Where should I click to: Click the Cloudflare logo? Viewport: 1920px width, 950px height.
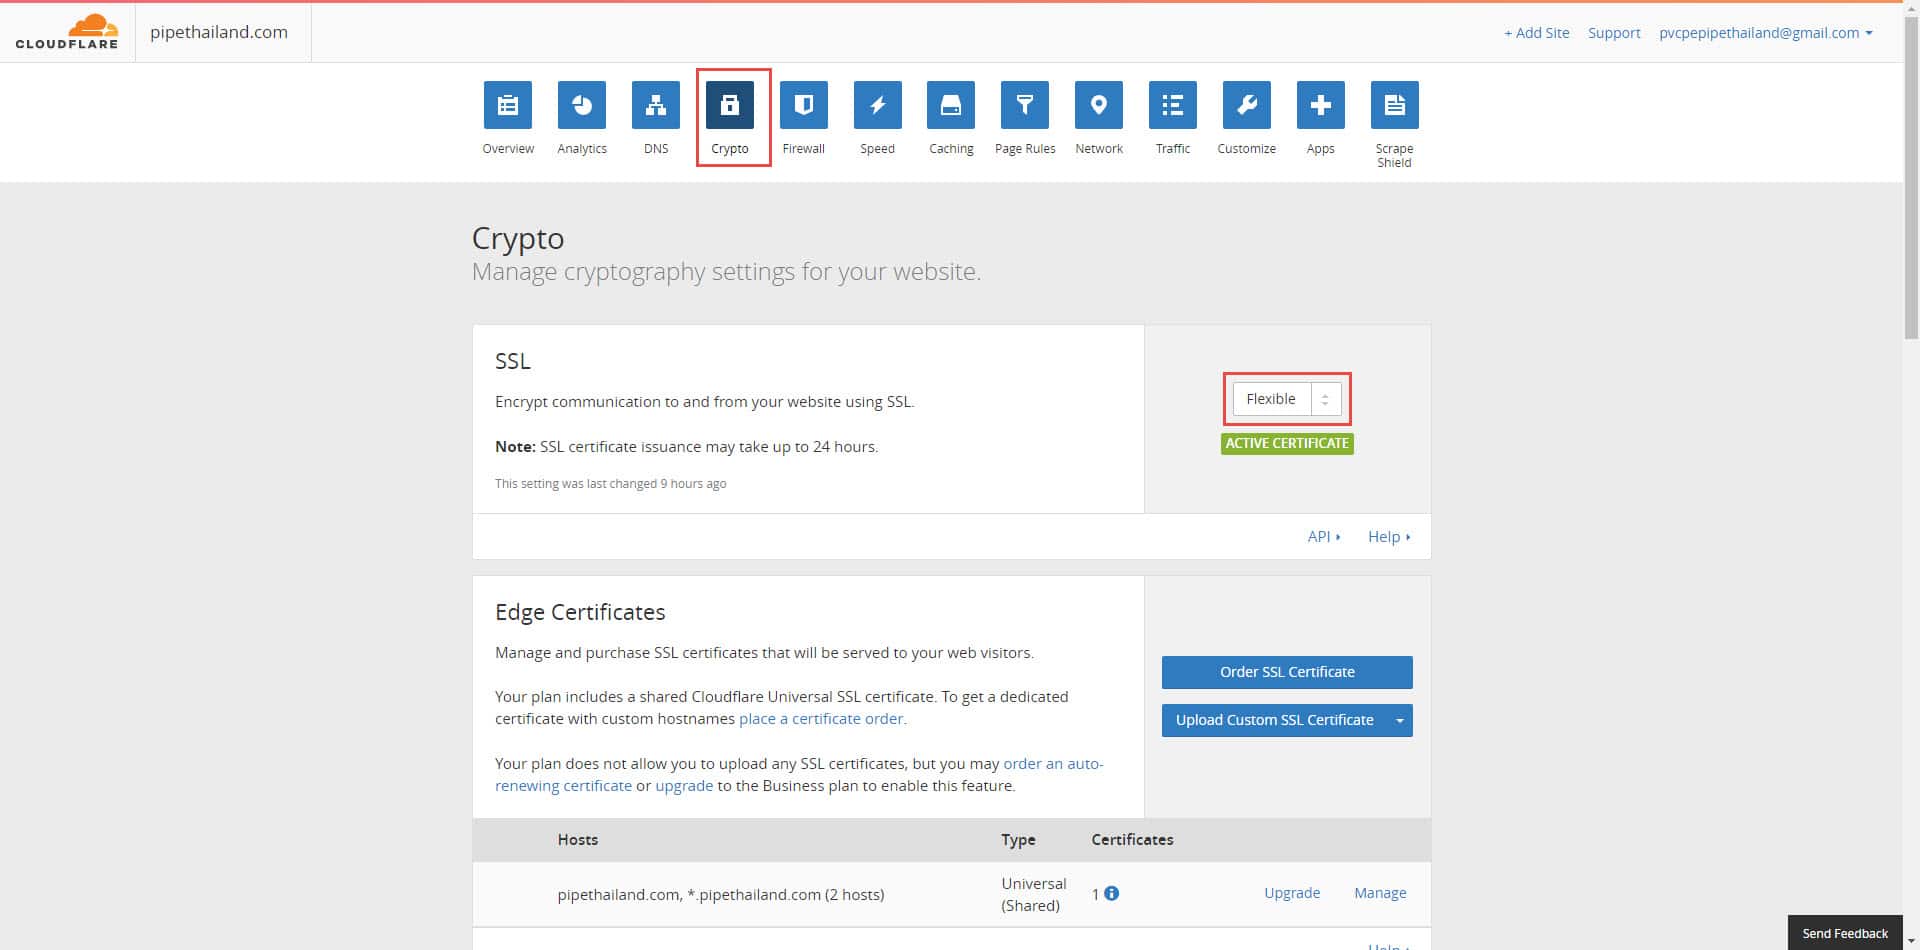point(67,32)
